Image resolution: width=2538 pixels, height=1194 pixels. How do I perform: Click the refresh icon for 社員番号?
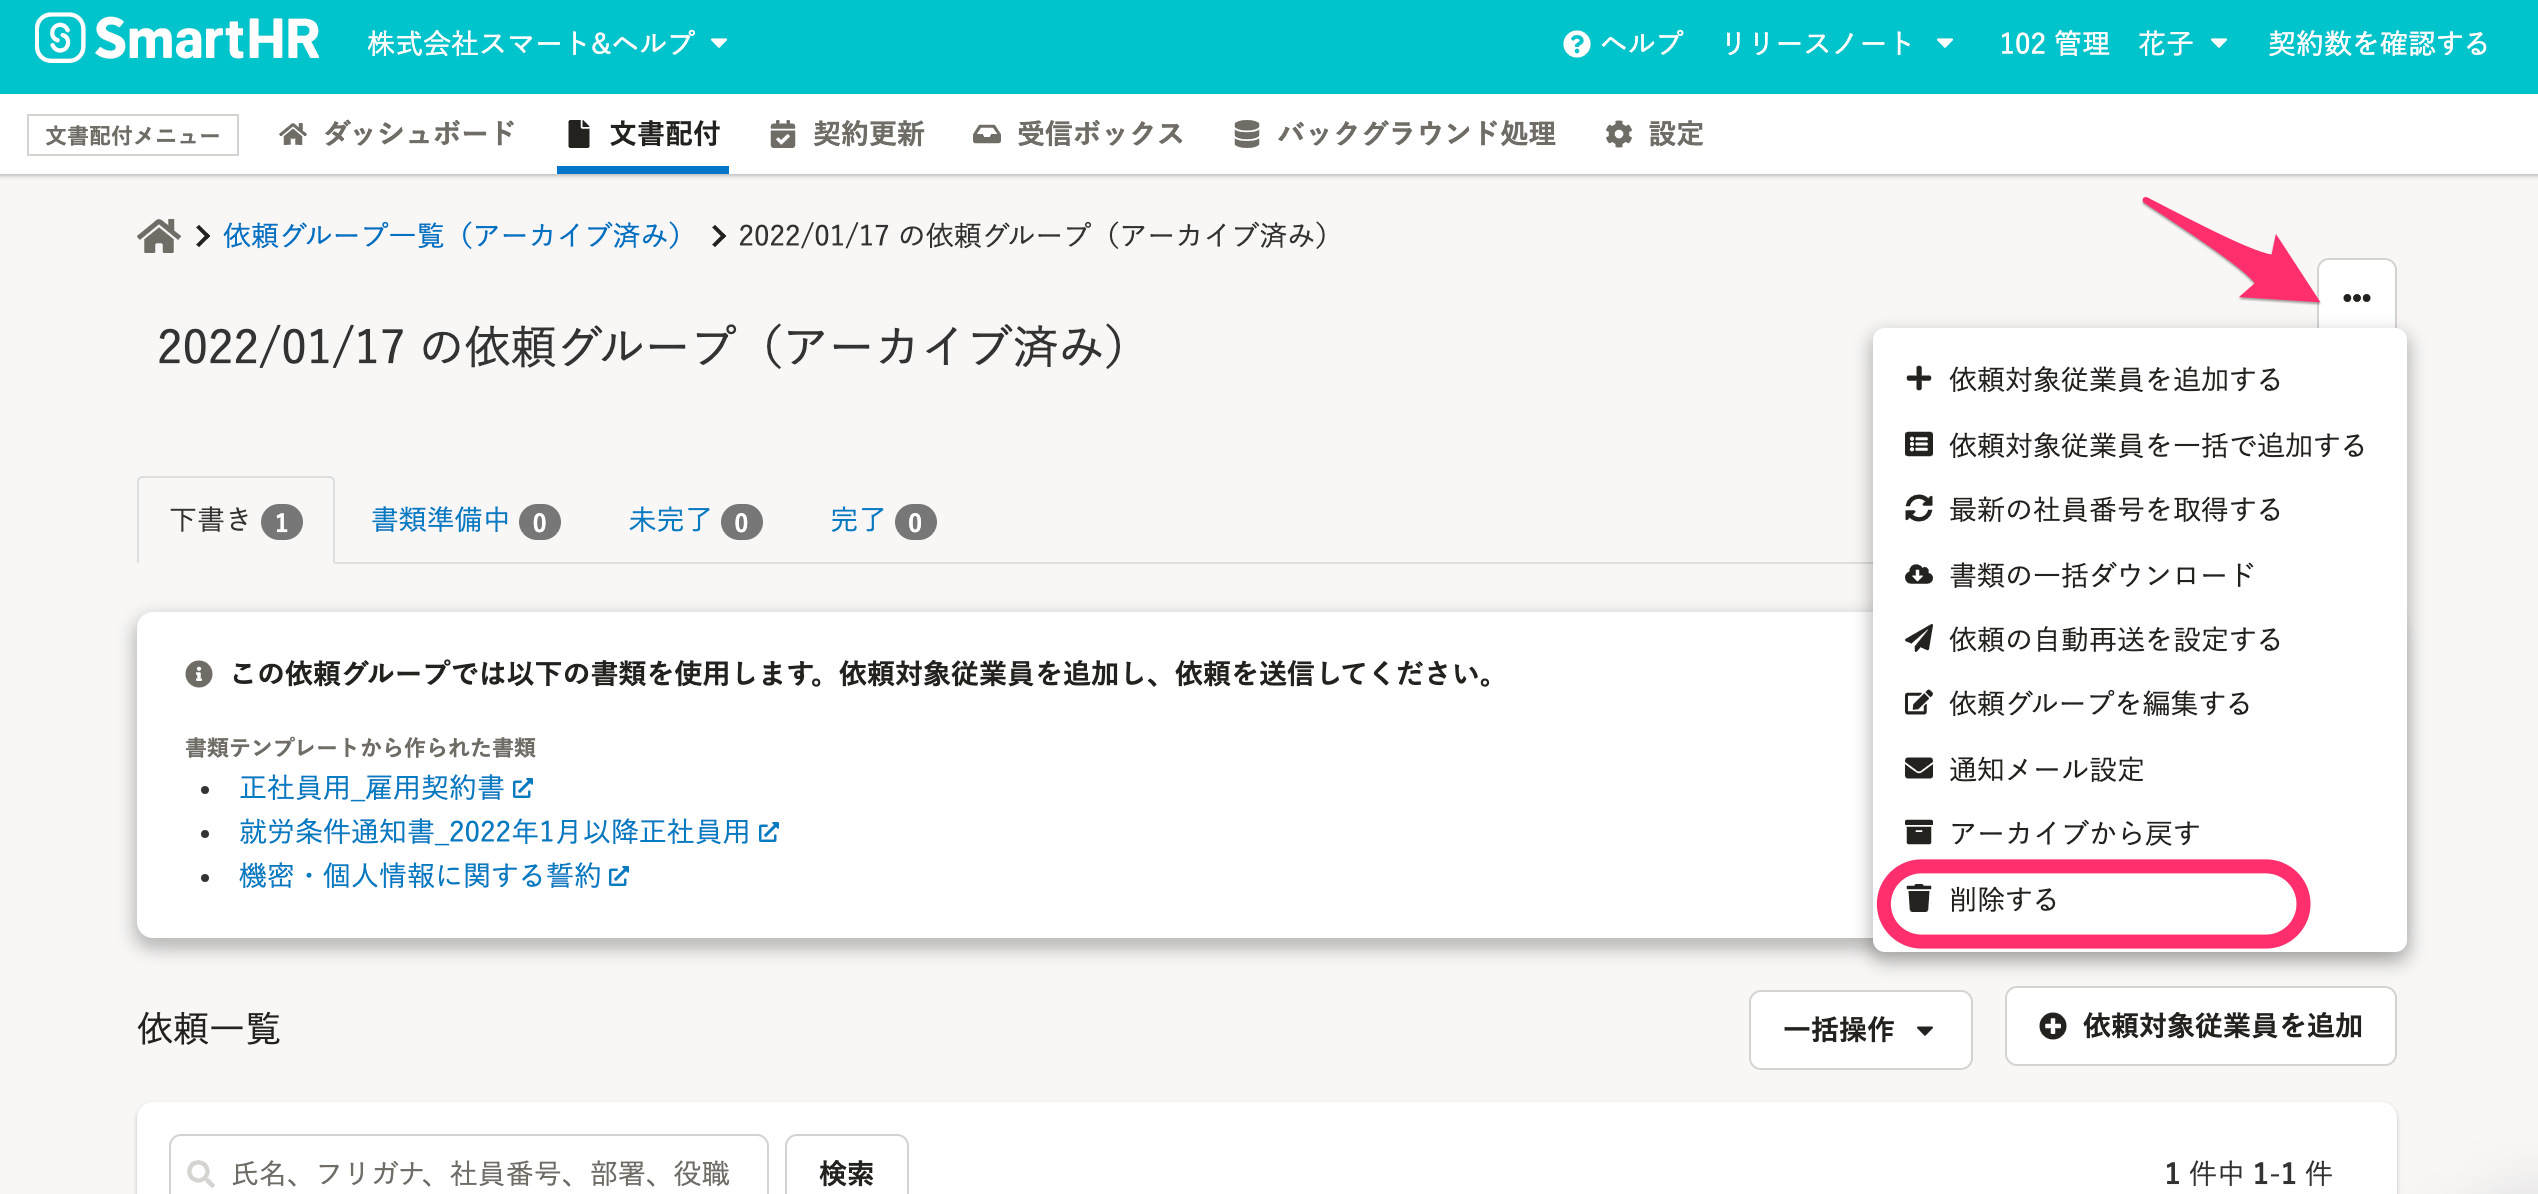click(x=1918, y=509)
